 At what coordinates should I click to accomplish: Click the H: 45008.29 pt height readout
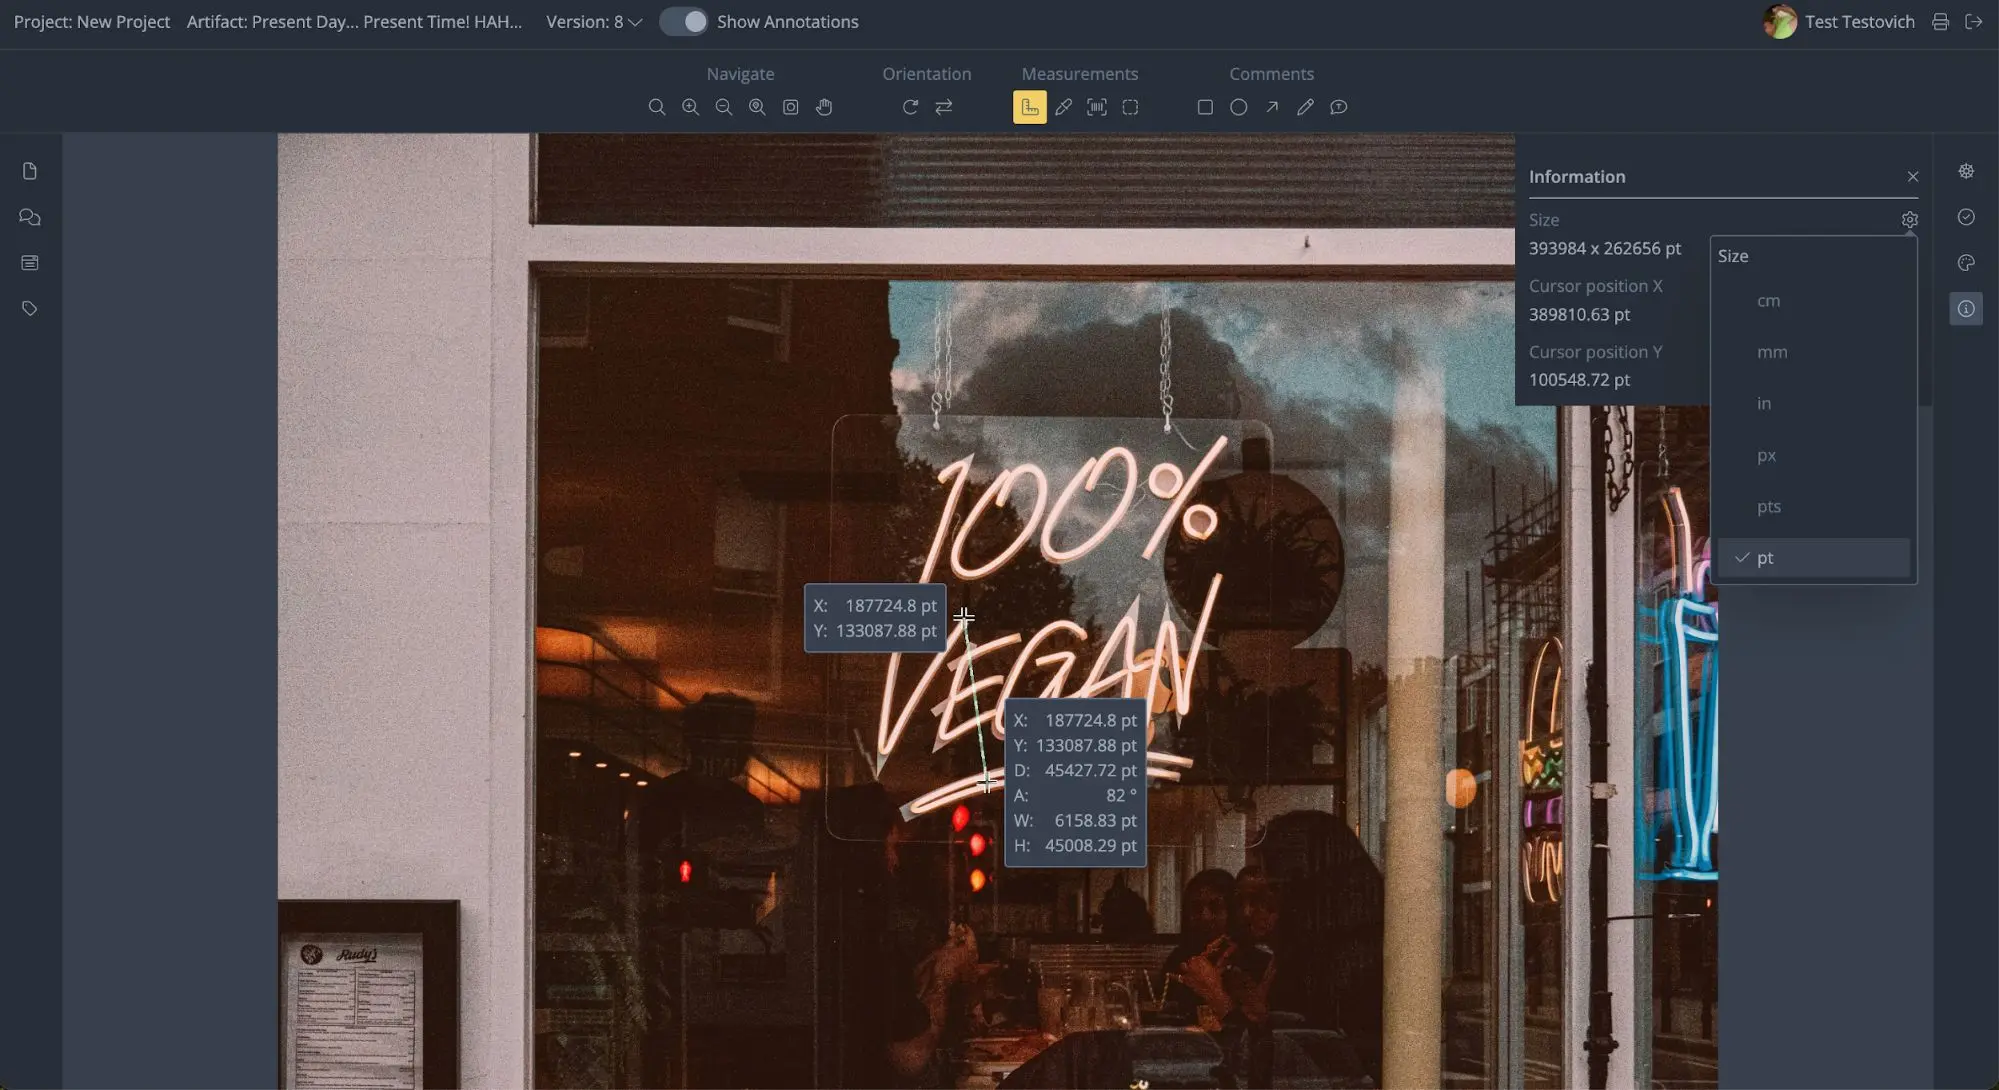pyautogui.click(x=1075, y=846)
